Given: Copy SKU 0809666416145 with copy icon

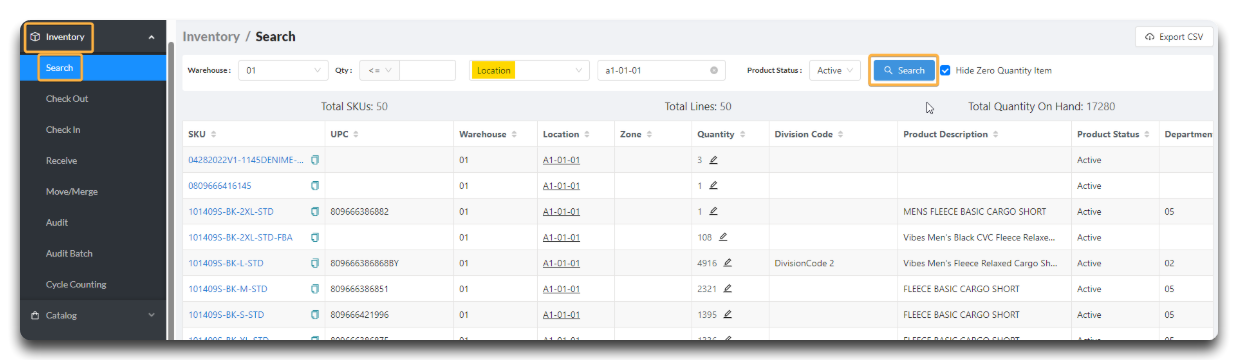Looking at the screenshot, I should tap(315, 186).
